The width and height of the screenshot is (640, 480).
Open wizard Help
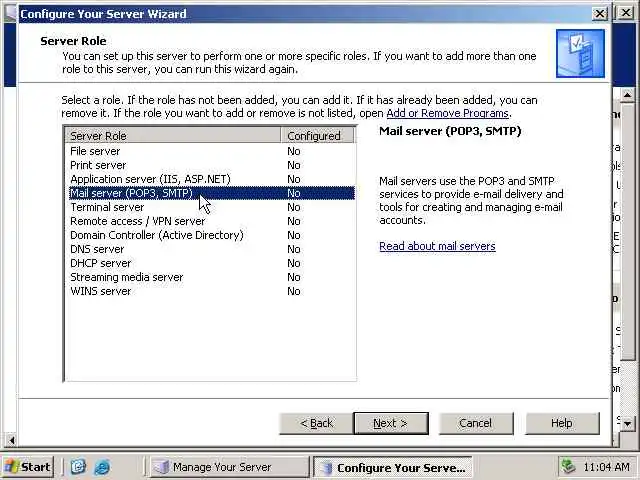(562, 423)
